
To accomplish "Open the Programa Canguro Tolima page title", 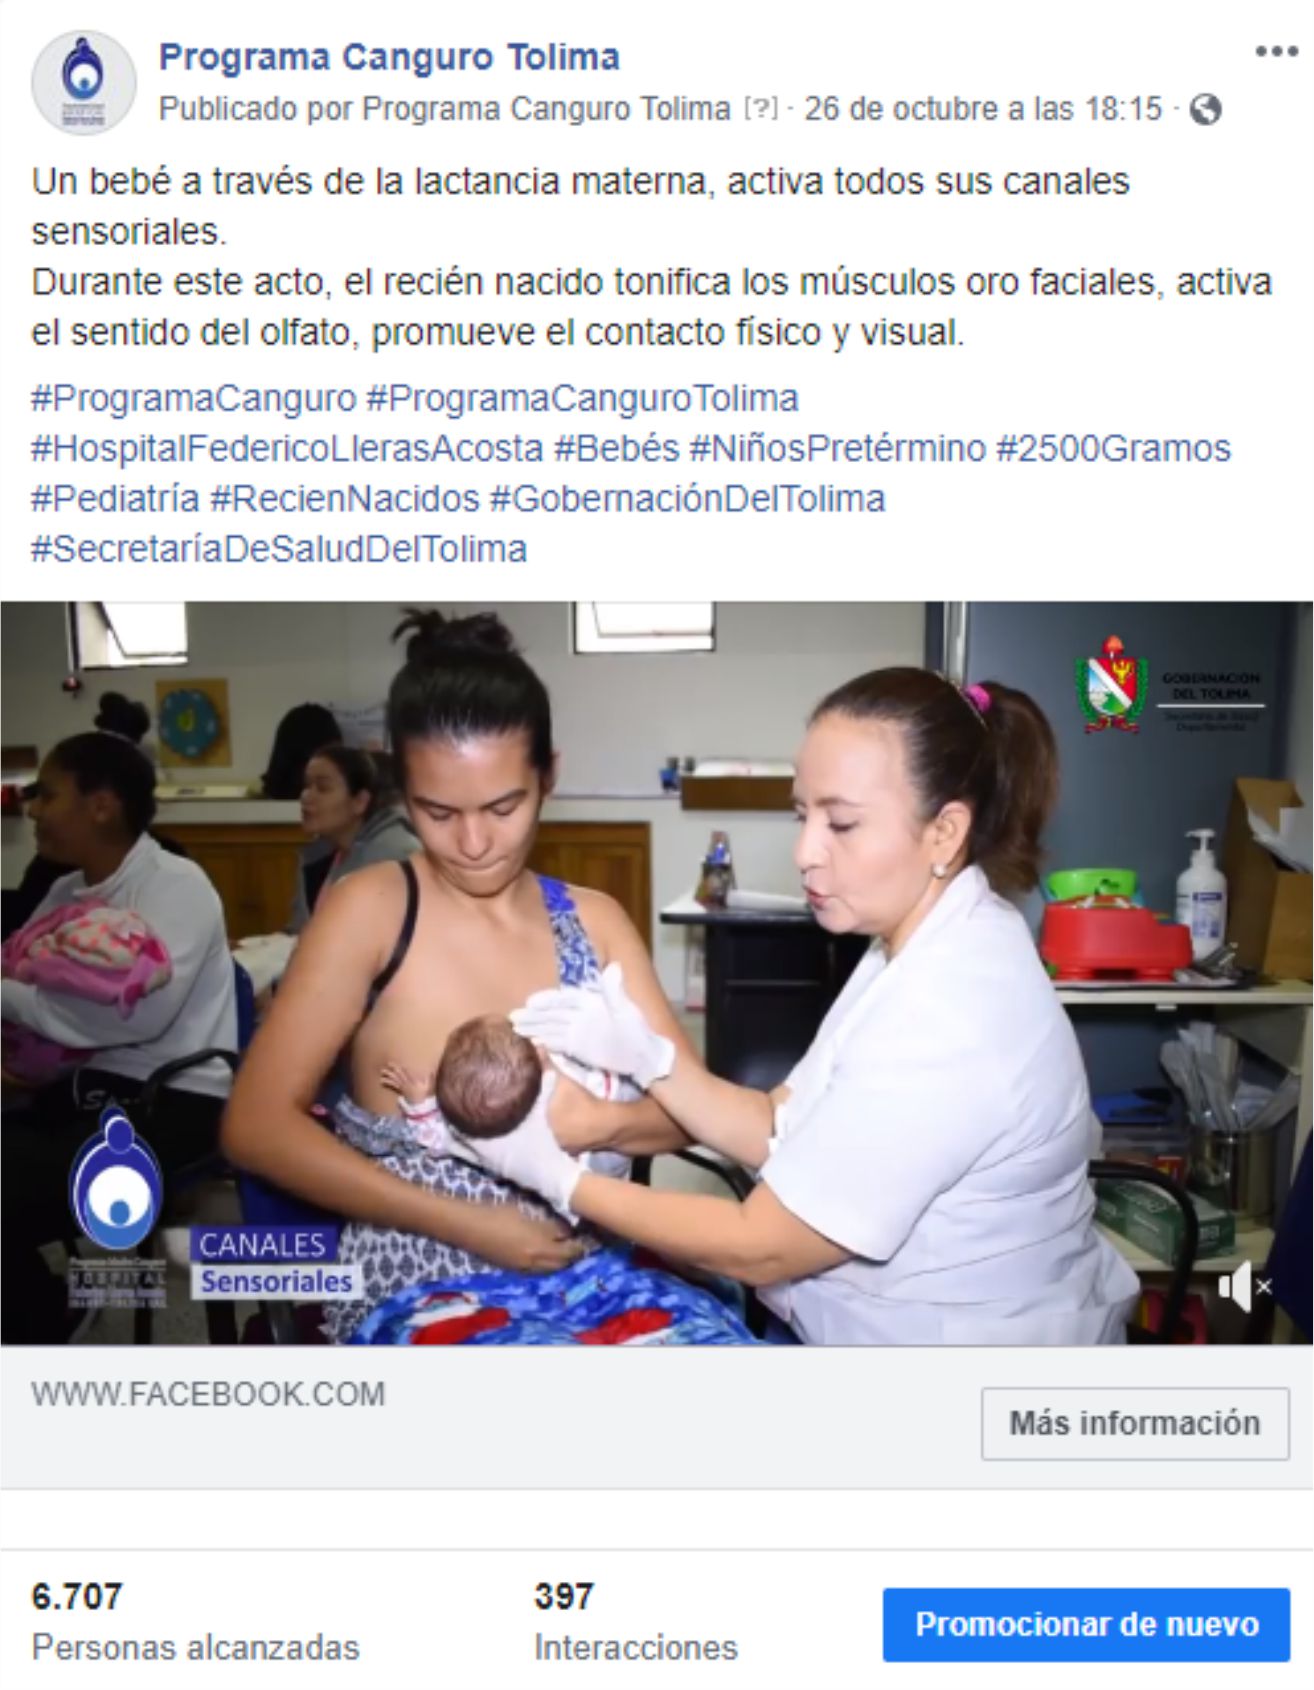I will click(x=389, y=57).
